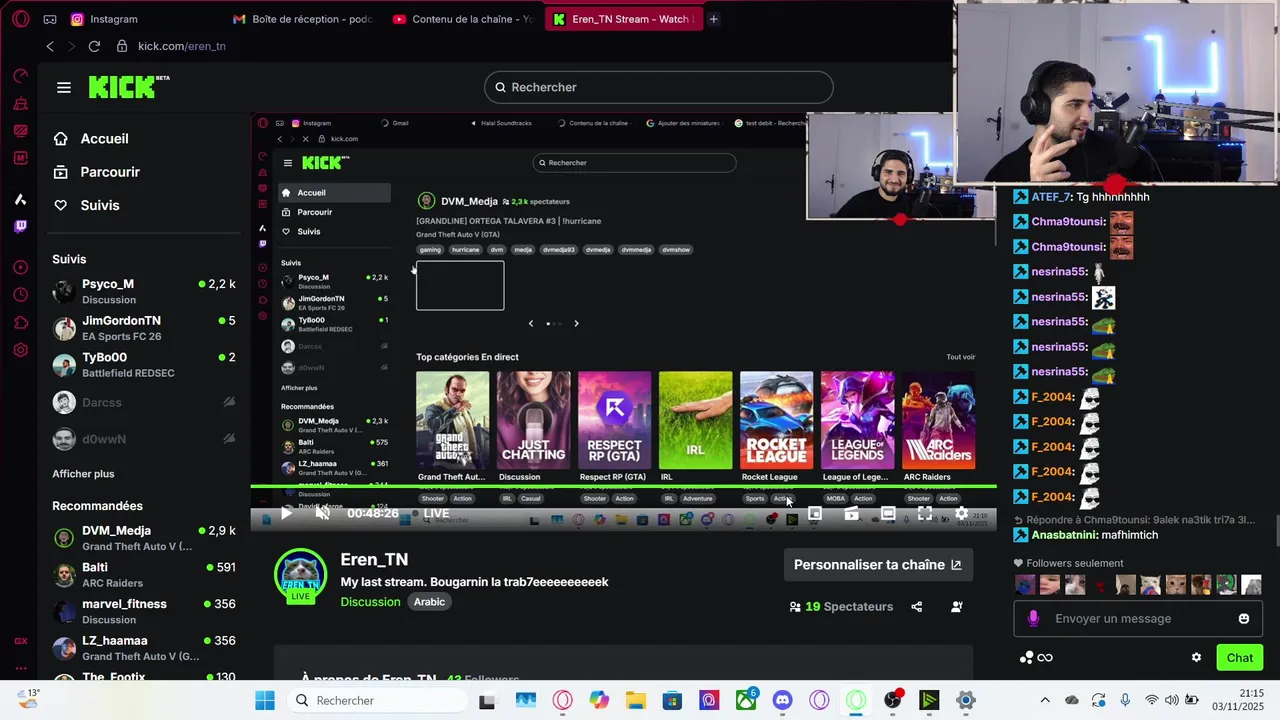Click the address bar lock icon
The image size is (1280, 720).
(x=122, y=46)
